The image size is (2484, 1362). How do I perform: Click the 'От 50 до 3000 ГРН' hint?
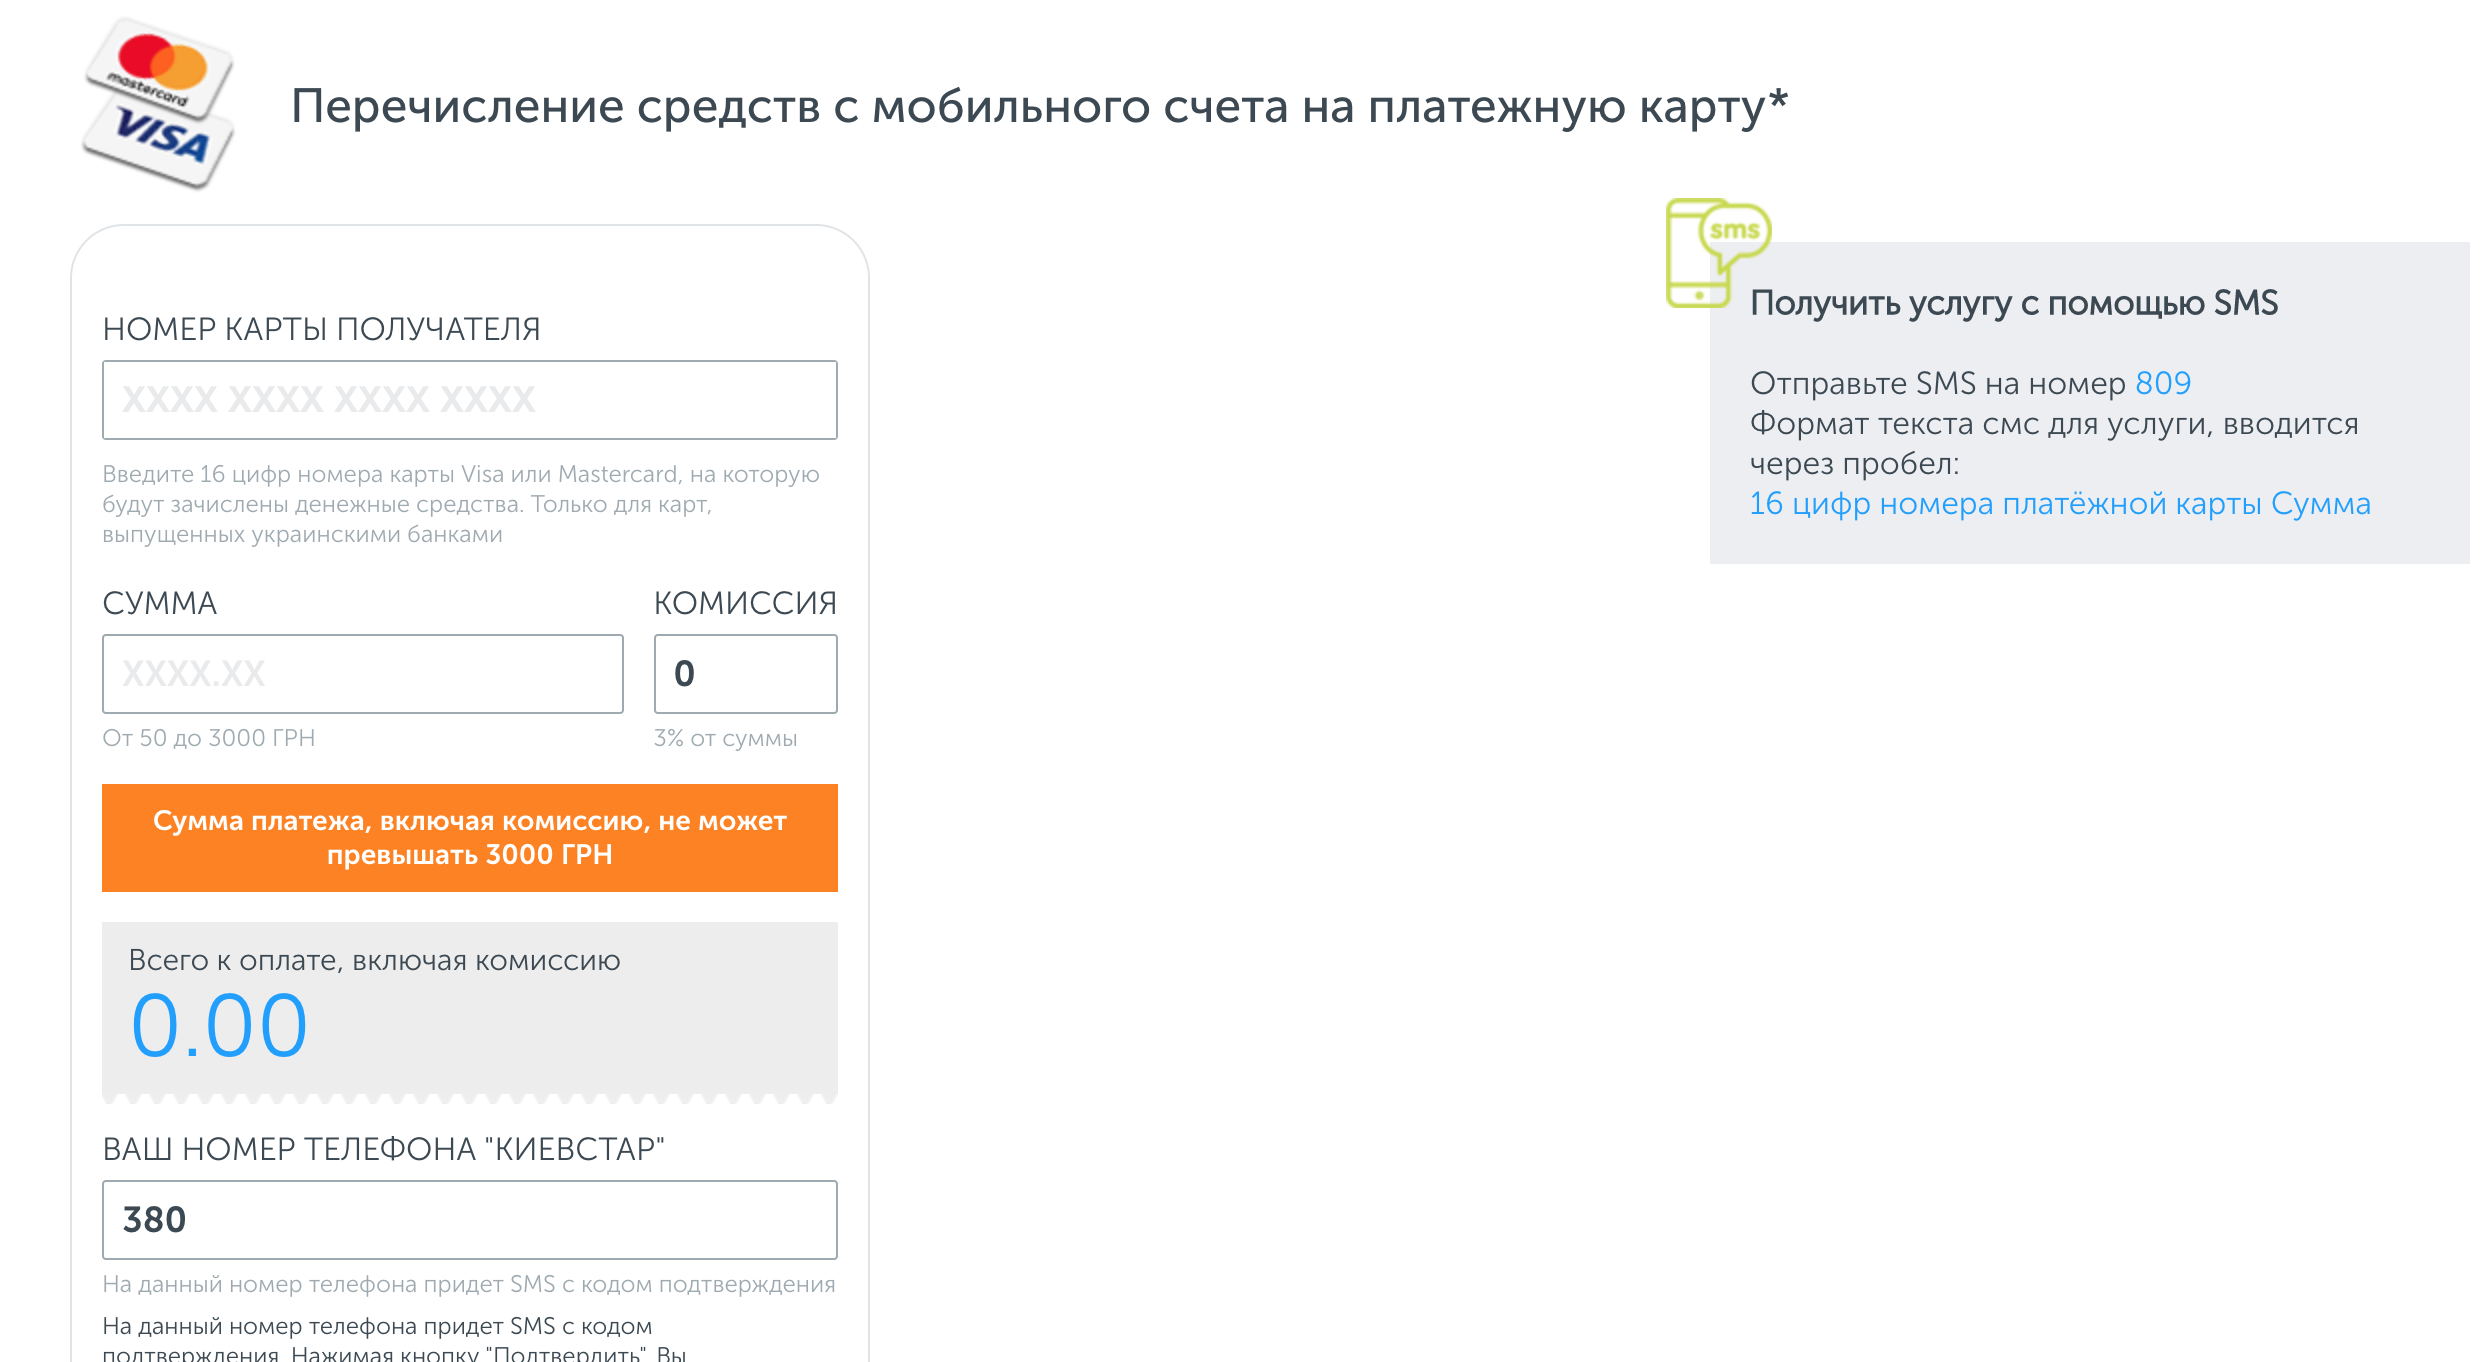[209, 738]
